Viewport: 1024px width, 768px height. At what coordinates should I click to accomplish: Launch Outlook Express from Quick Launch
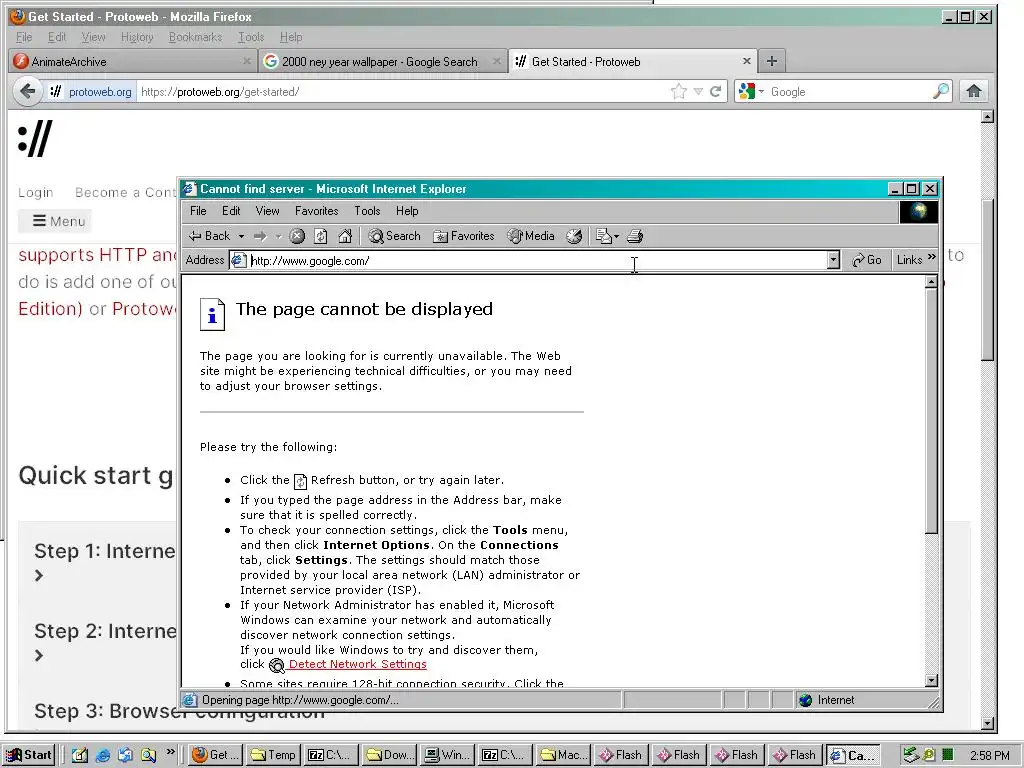[x=125, y=756]
